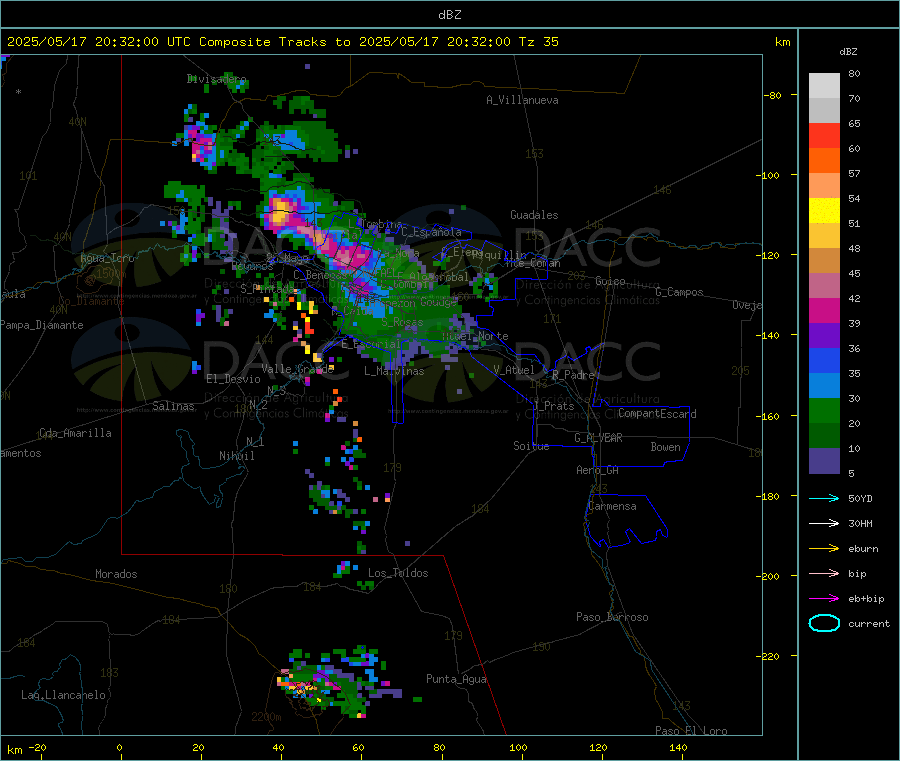The image size is (900, 761).
Task: Select the light gray 70-80 dBZ swatch
Action: [824, 86]
